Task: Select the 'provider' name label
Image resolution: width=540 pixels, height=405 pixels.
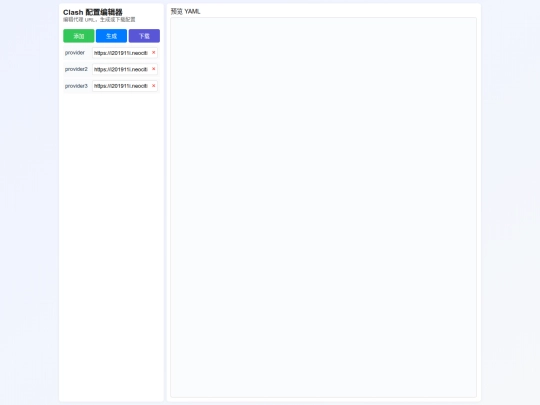Action: coord(75,53)
